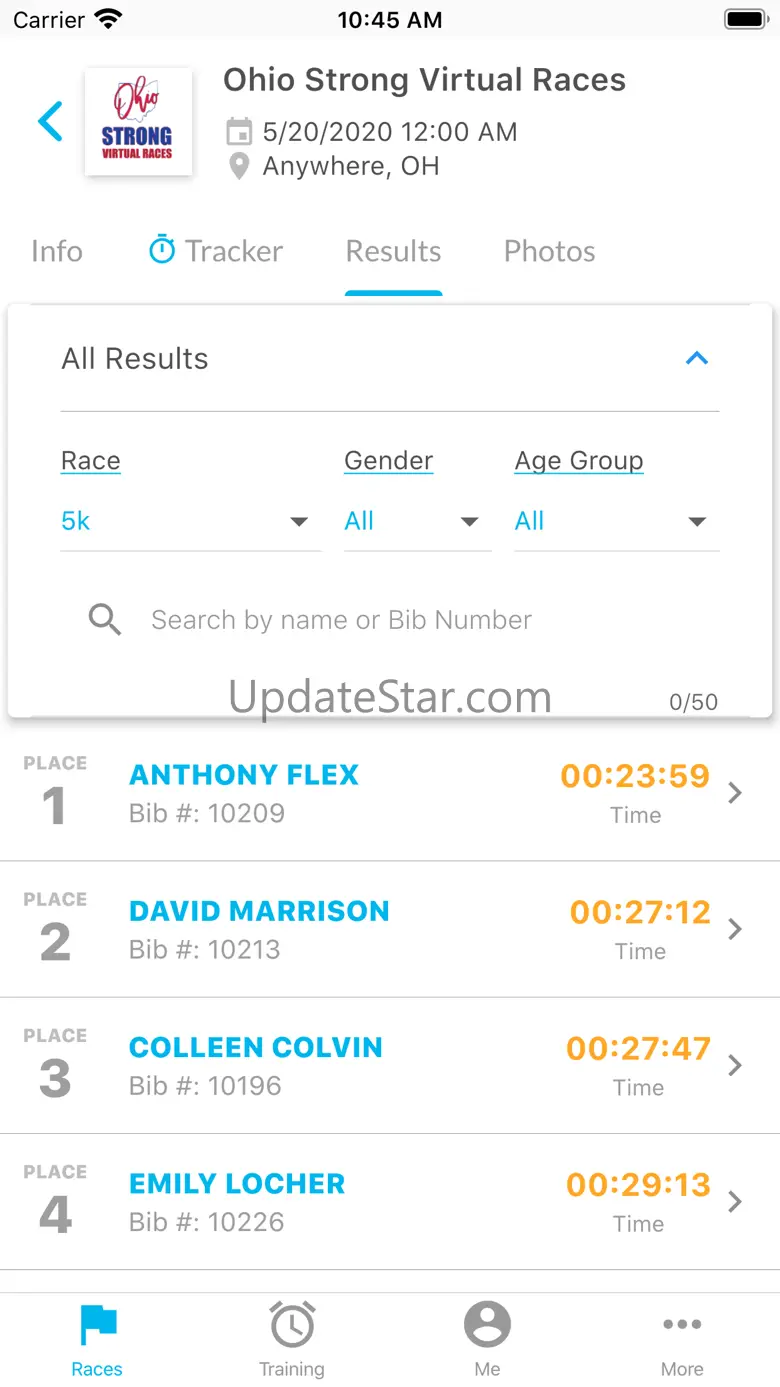Screen dimensions: 780x1387
Task: Tap the location pin icon
Action: click(239, 166)
